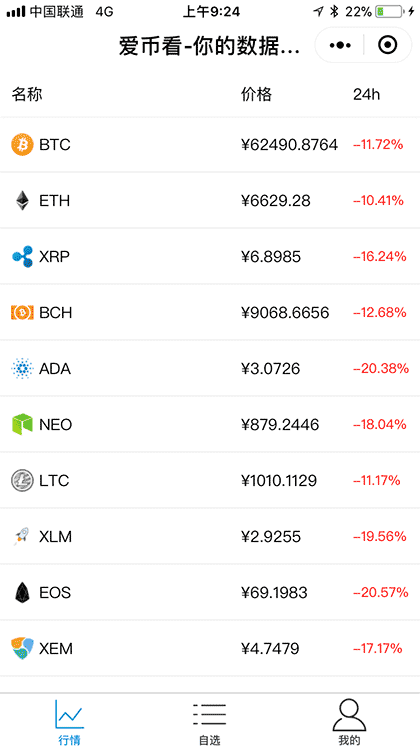Open the mini program three-dot menu
The image size is (420, 747).
340,45
